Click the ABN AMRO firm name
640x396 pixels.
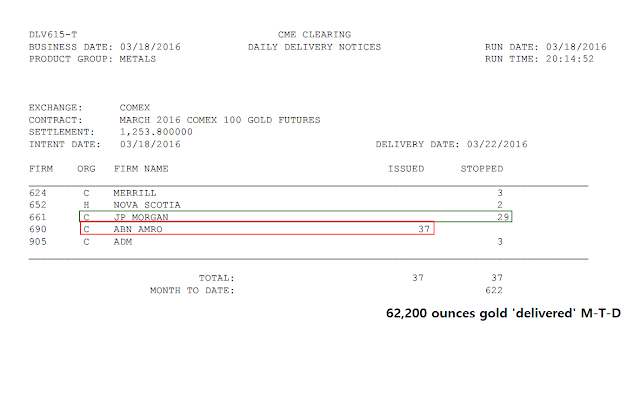tap(138, 229)
